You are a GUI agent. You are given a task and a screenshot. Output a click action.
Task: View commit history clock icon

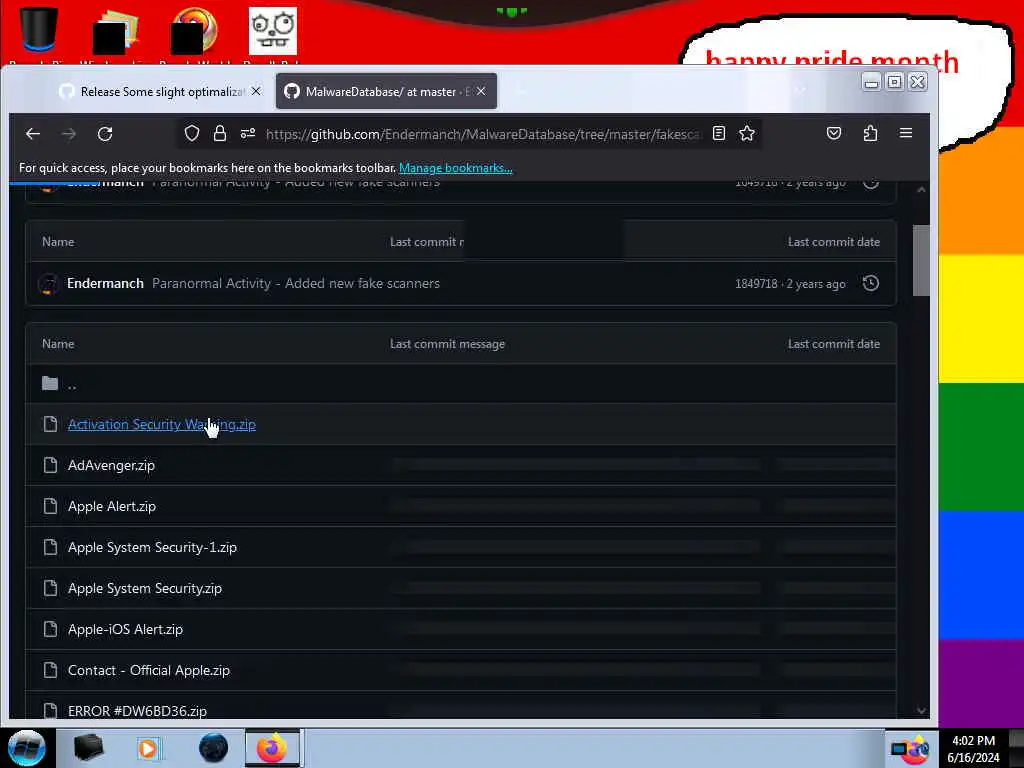871,283
